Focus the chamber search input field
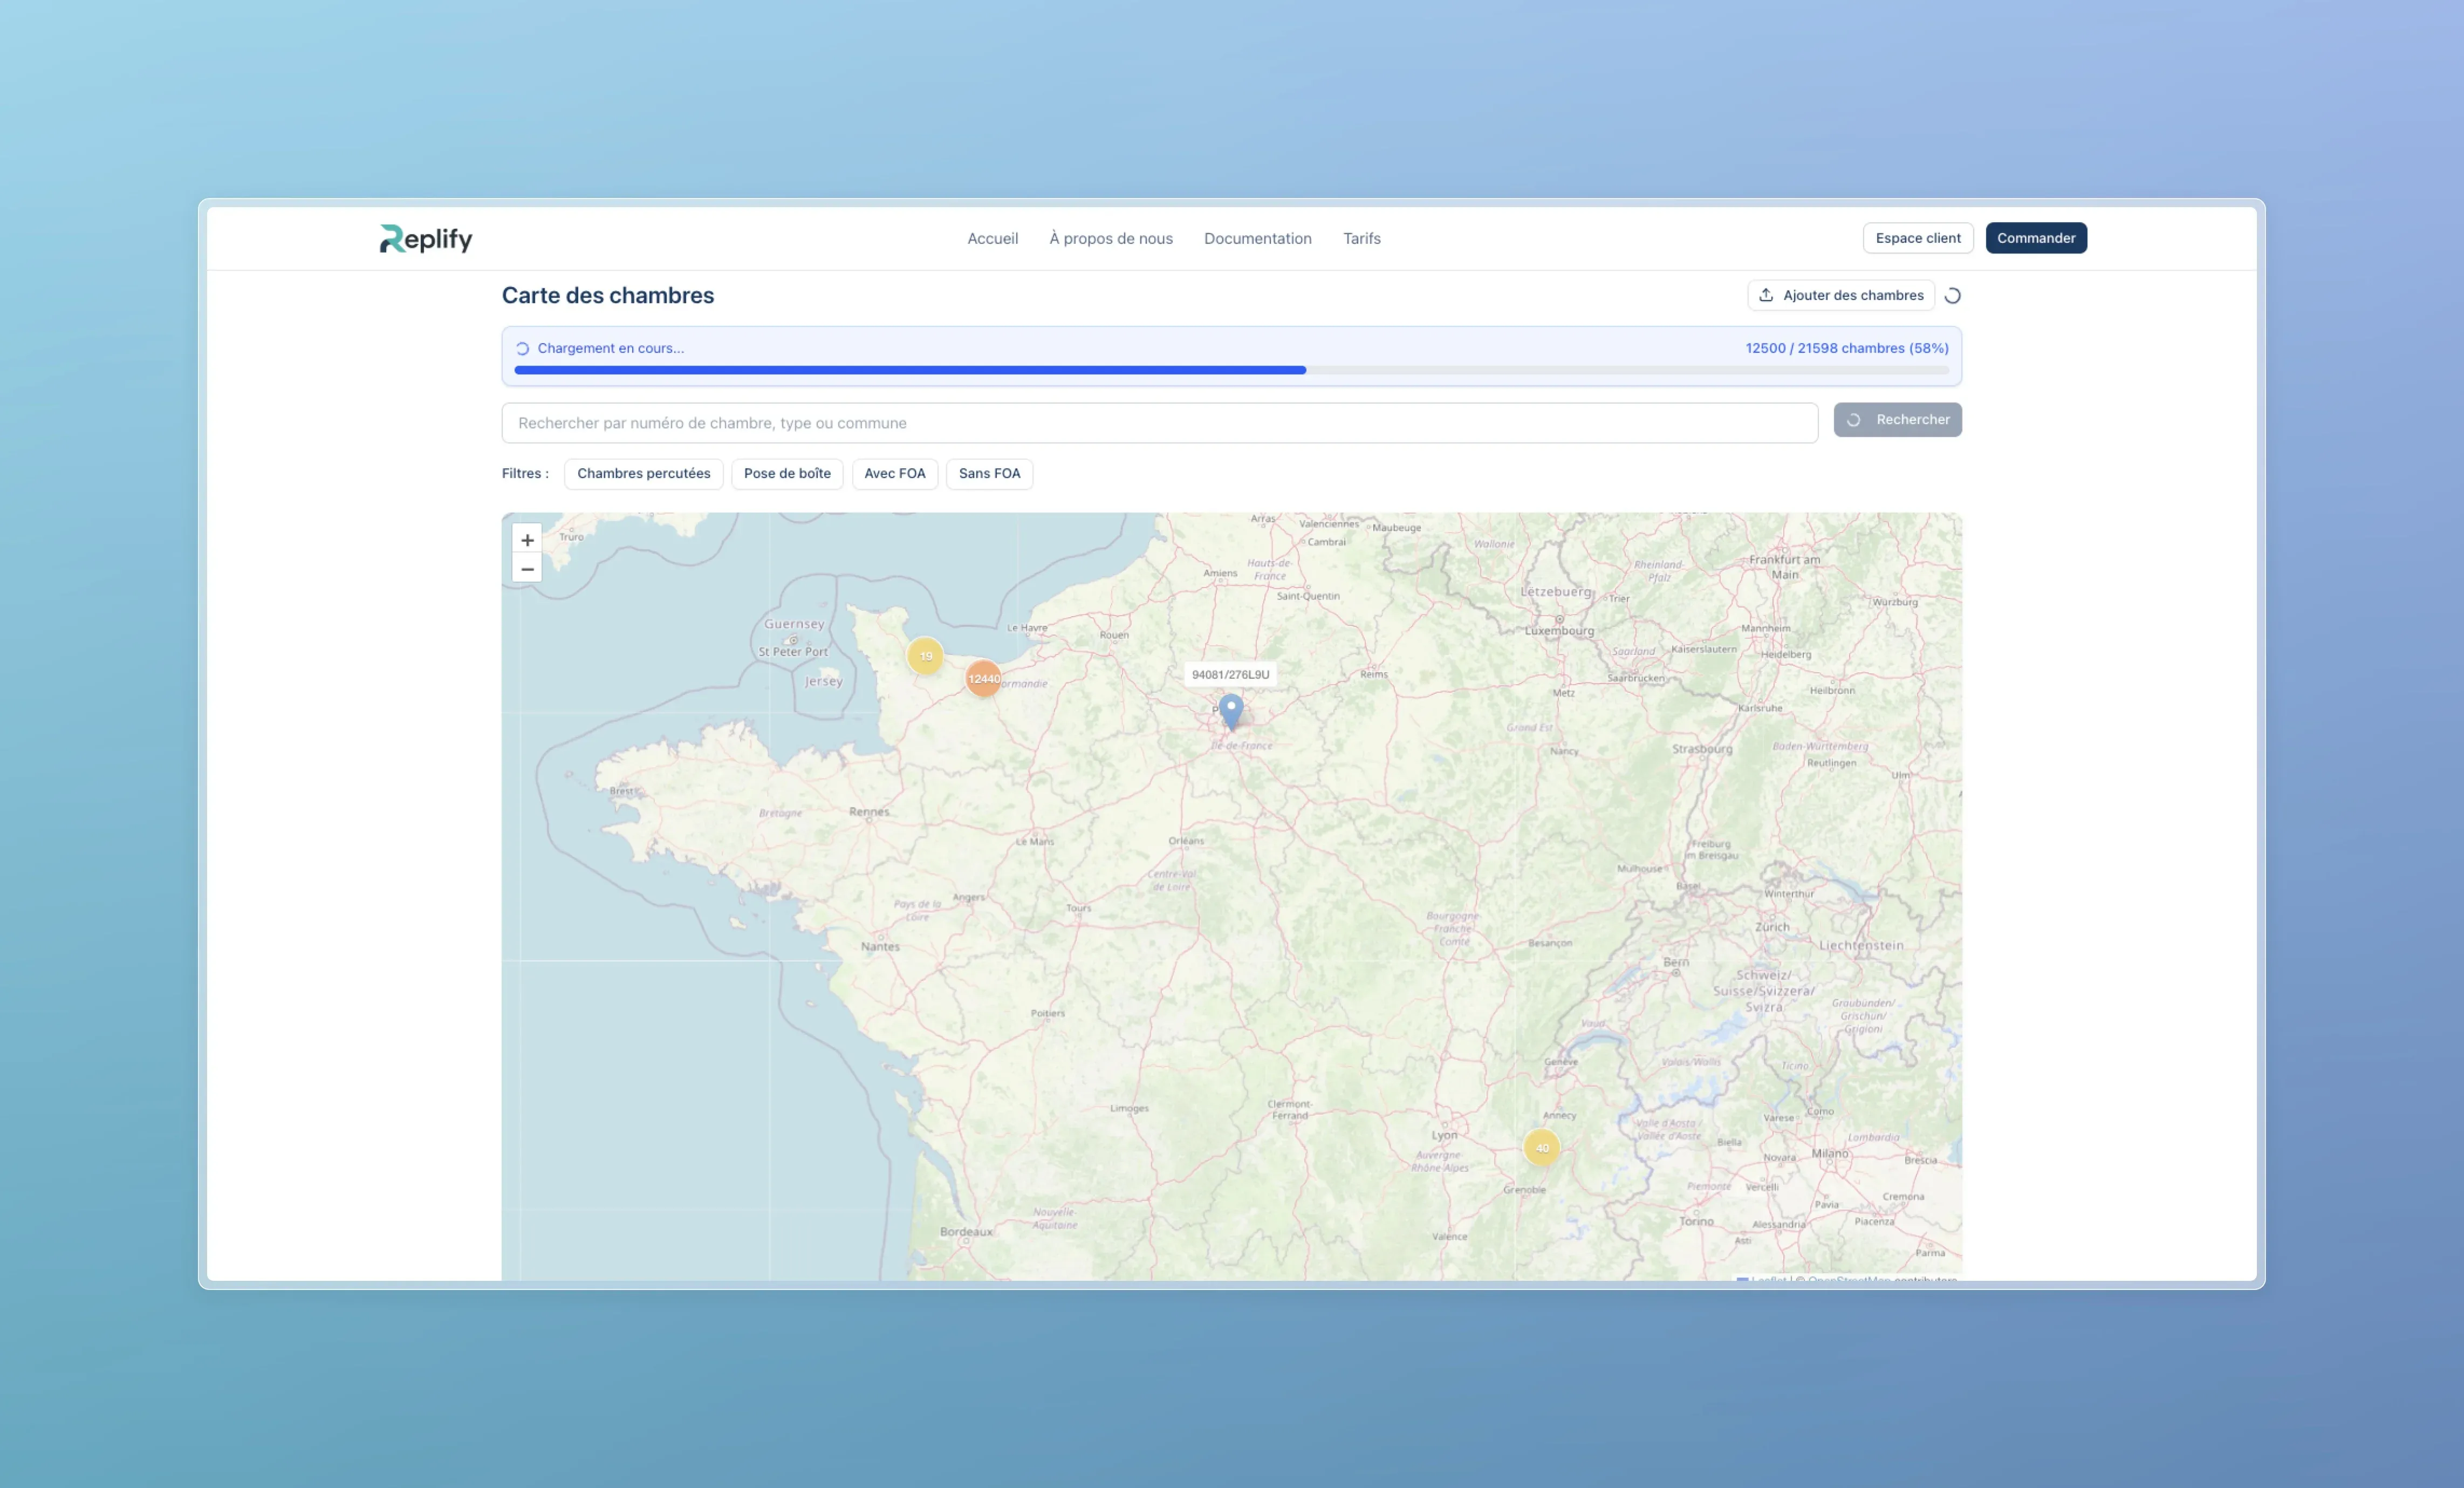This screenshot has width=2464, height=1488. (x=1159, y=423)
